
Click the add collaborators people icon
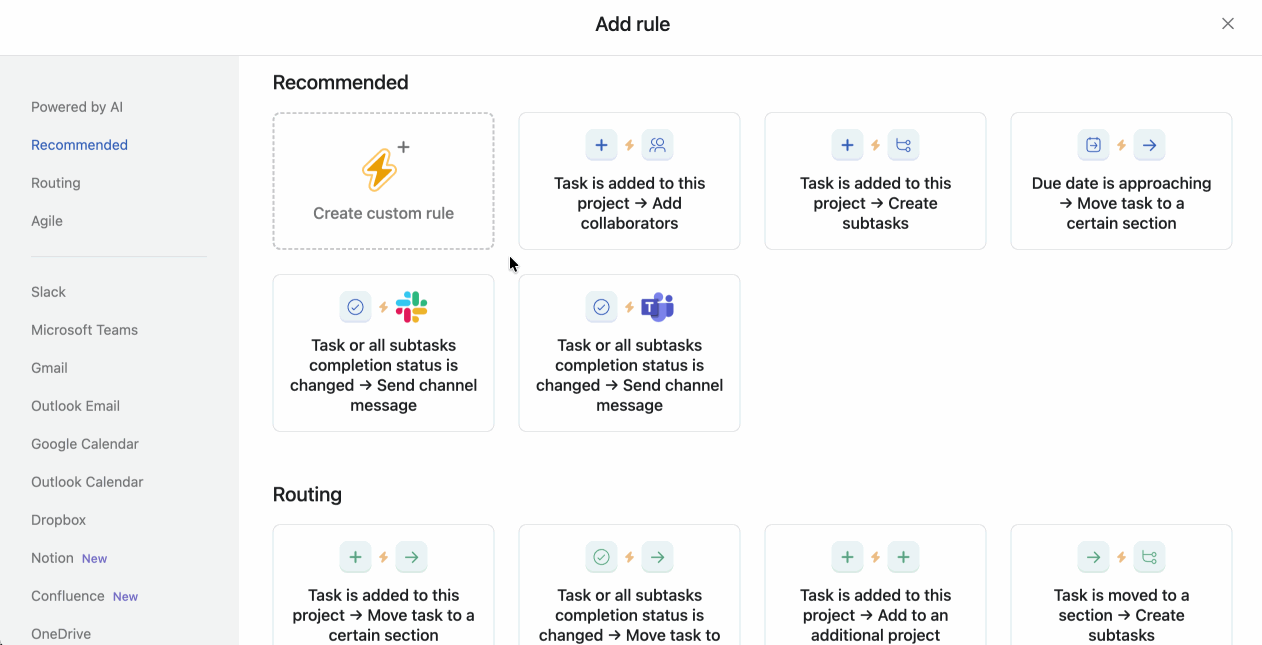(x=657, y=145)
